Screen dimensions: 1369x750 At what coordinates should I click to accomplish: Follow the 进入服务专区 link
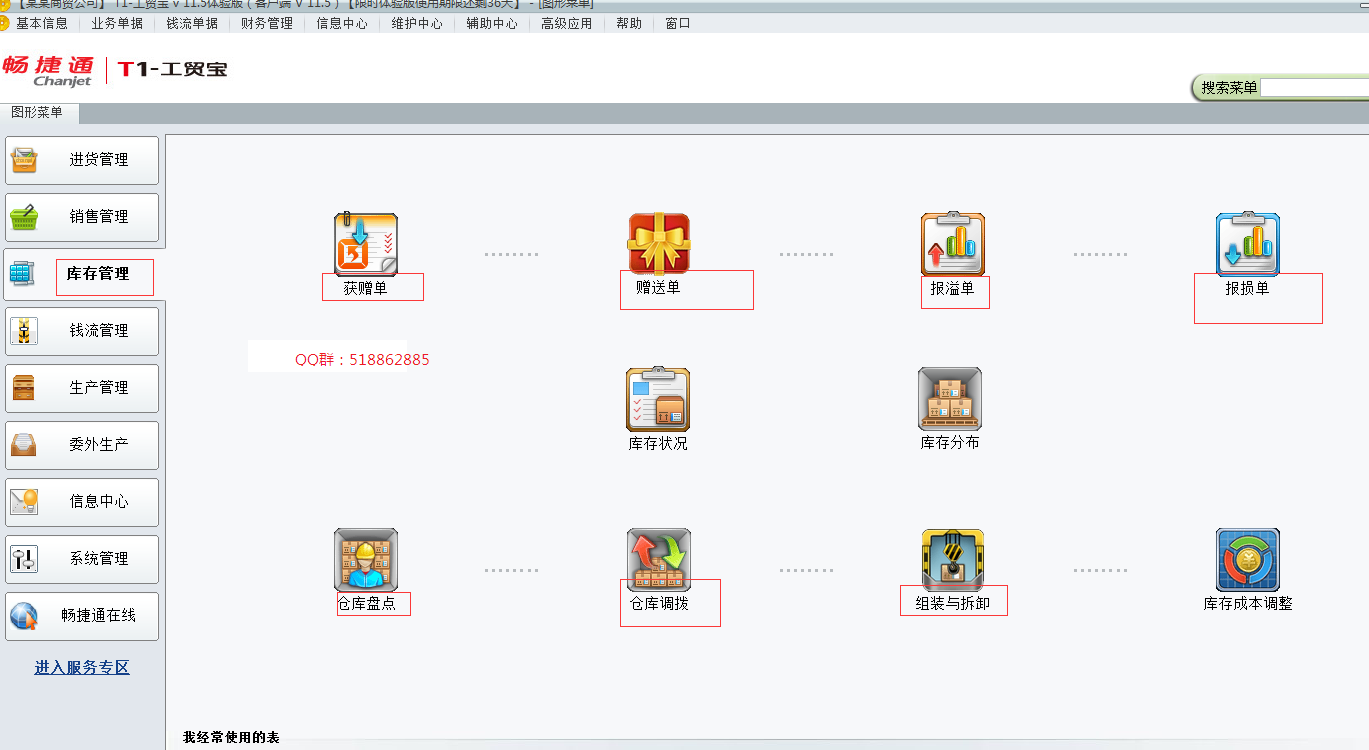82,668
